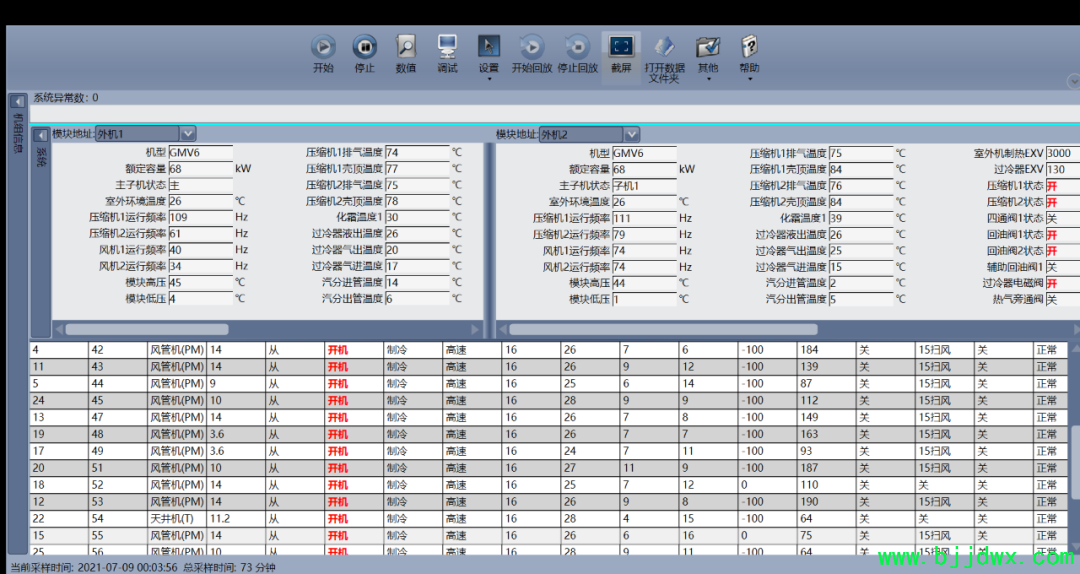Open the 模块地址 外机2 dropdown
Screen dimensions: 1080x574
pos(632,134)
